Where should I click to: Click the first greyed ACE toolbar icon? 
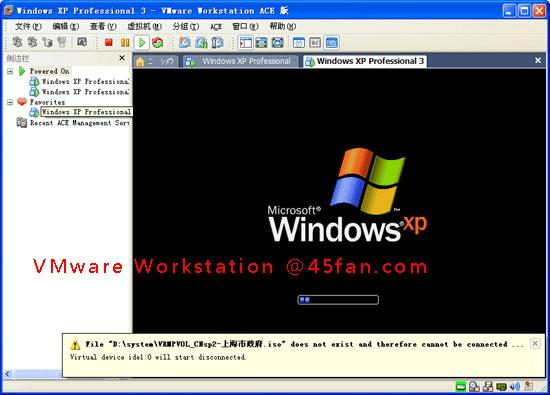(17, 42)
